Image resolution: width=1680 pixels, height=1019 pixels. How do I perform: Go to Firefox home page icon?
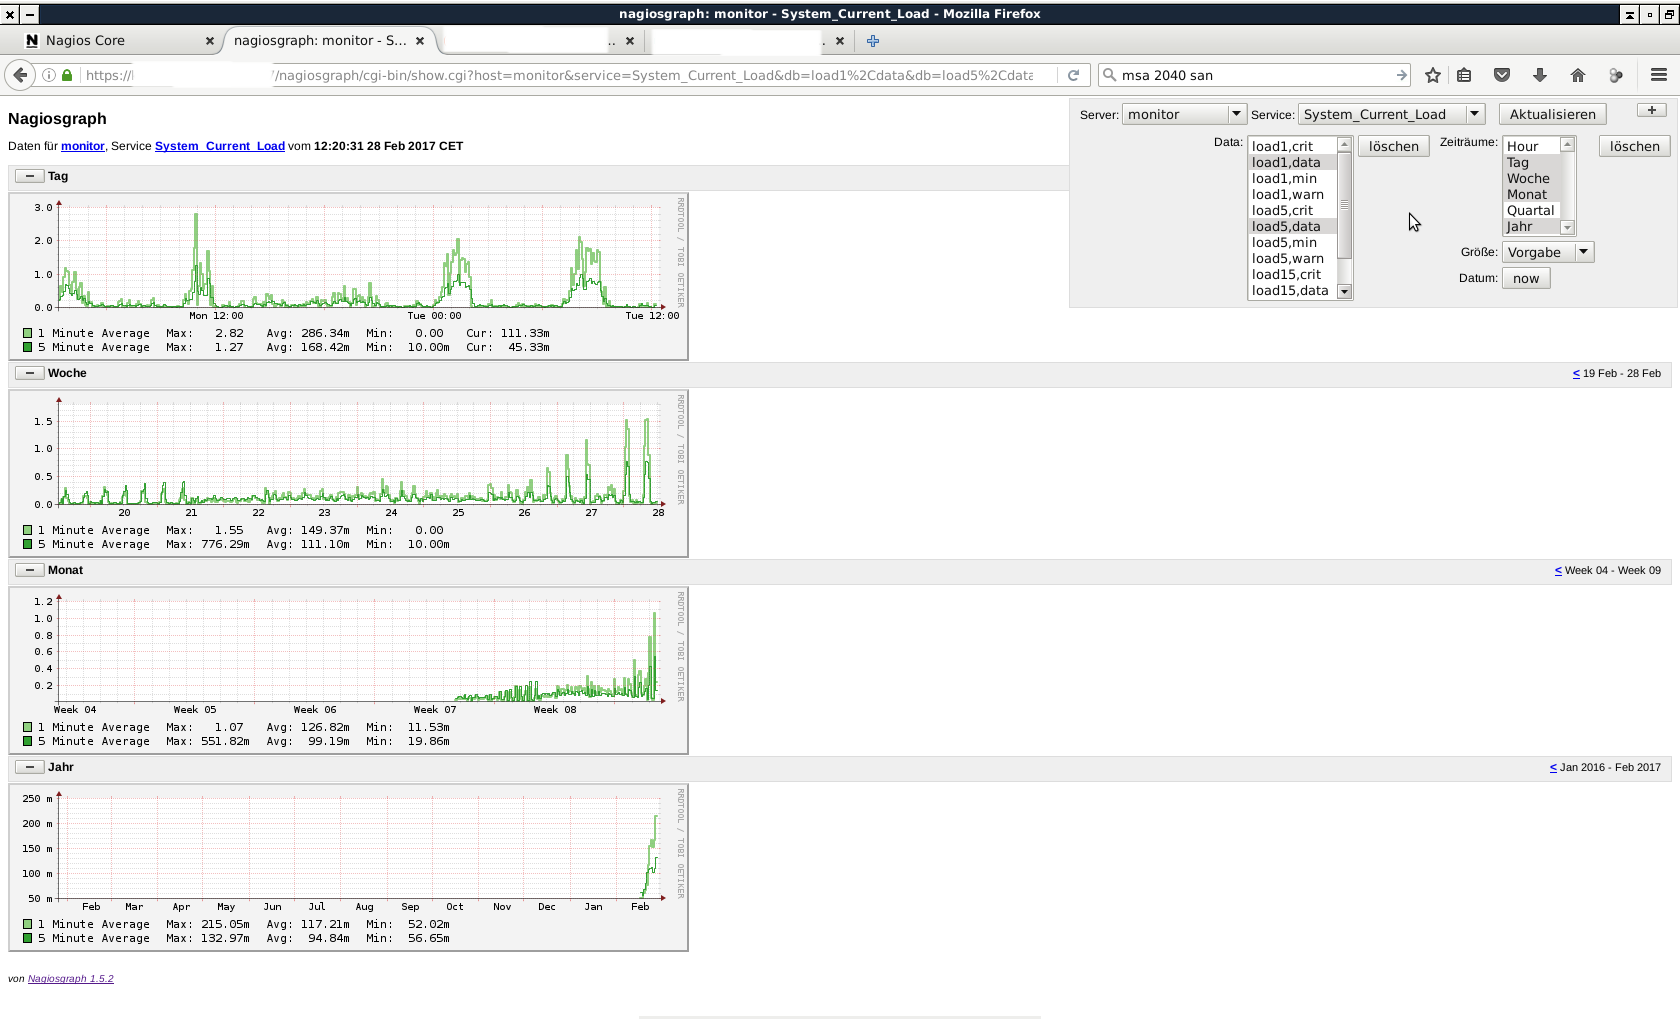[1578, 75]
